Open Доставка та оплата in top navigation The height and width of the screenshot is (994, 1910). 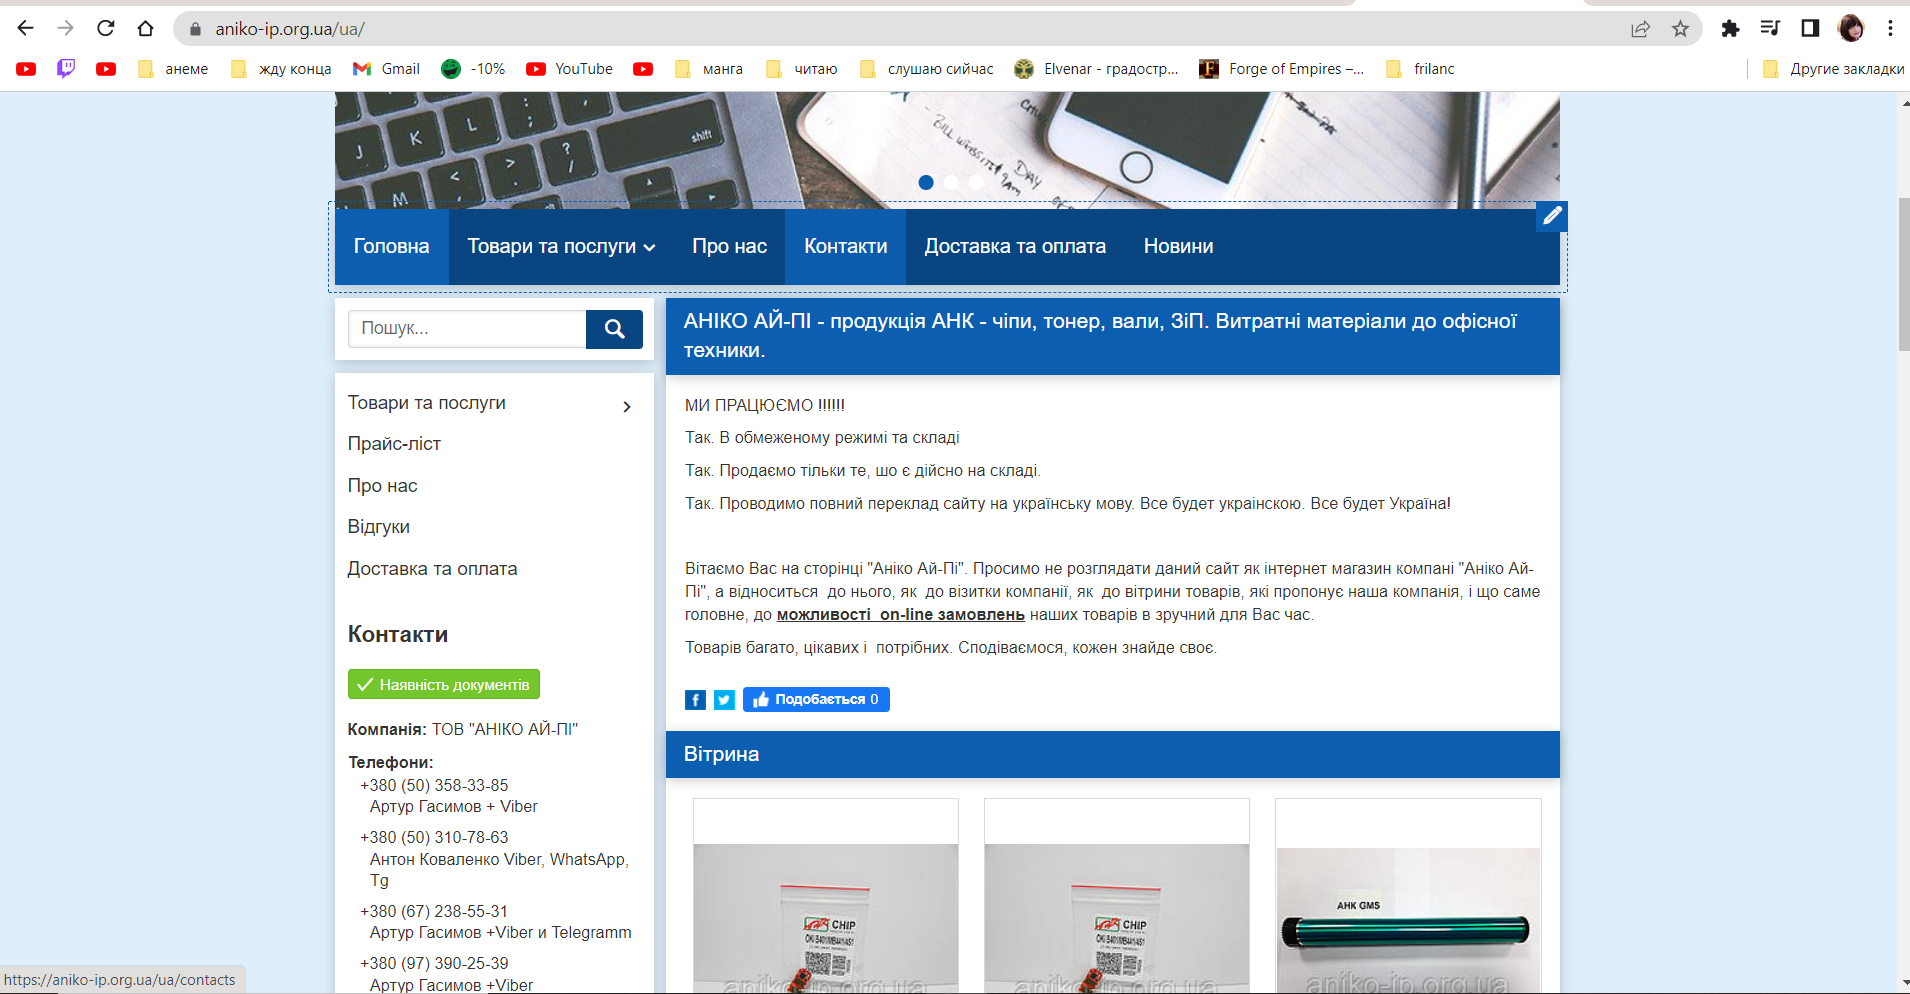[x=1015, y=246]
